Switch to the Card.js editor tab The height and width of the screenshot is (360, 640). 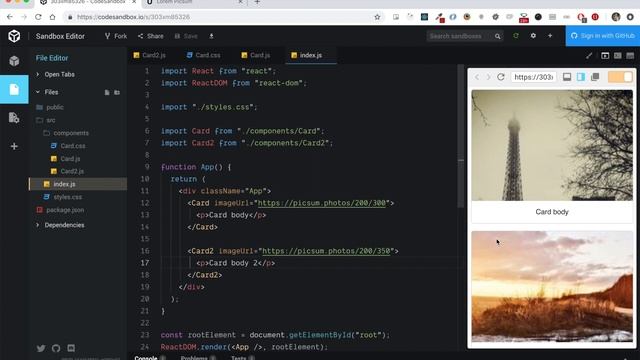[256, 55]
